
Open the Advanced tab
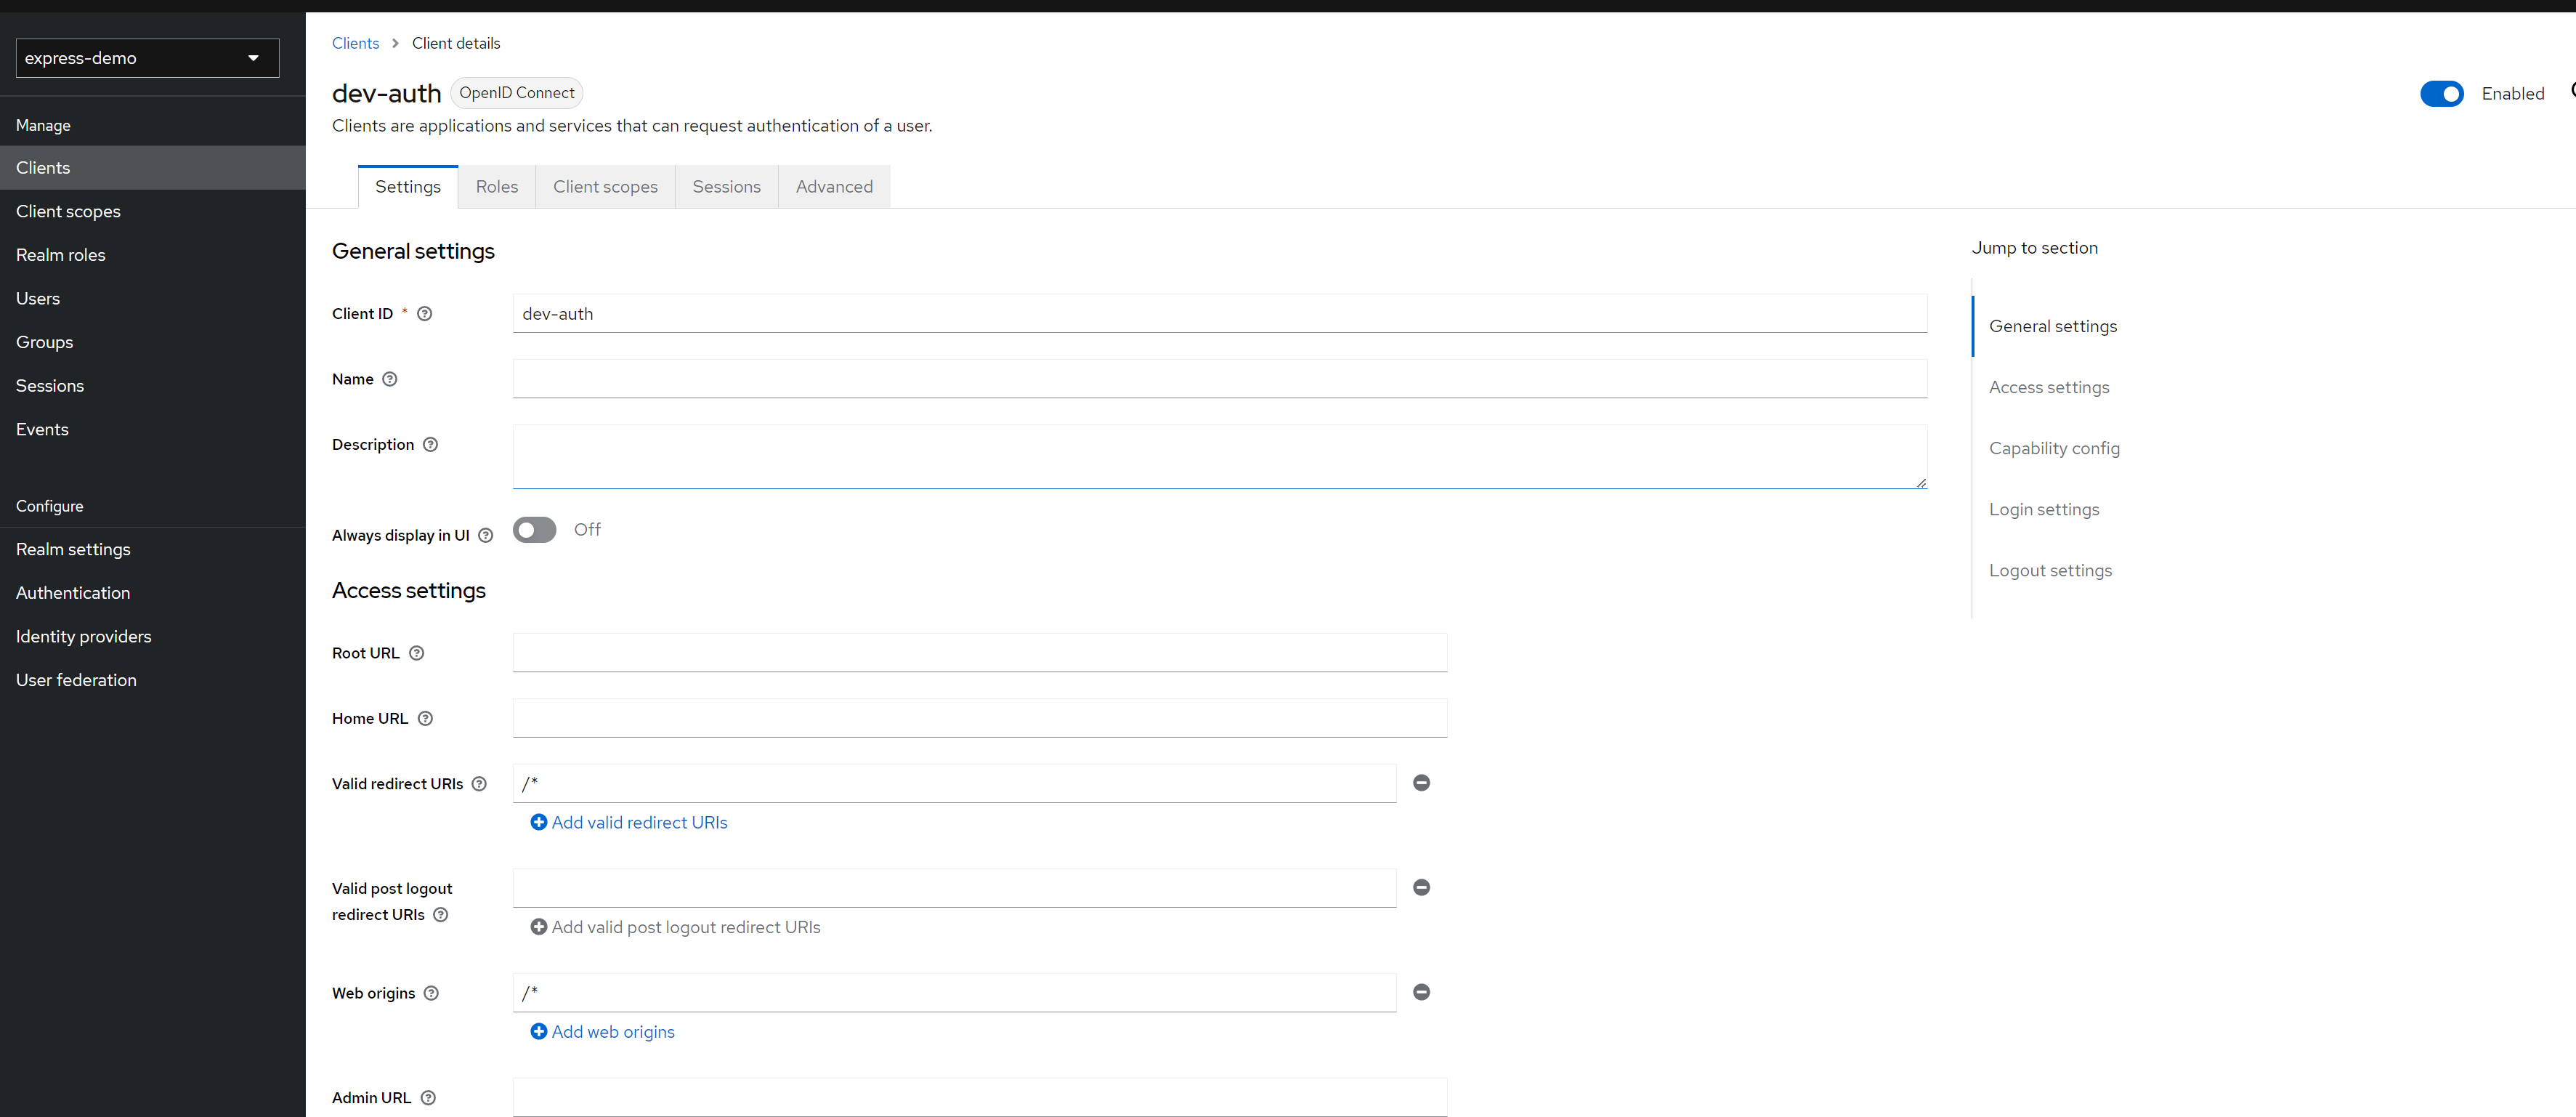pos(834,186)
